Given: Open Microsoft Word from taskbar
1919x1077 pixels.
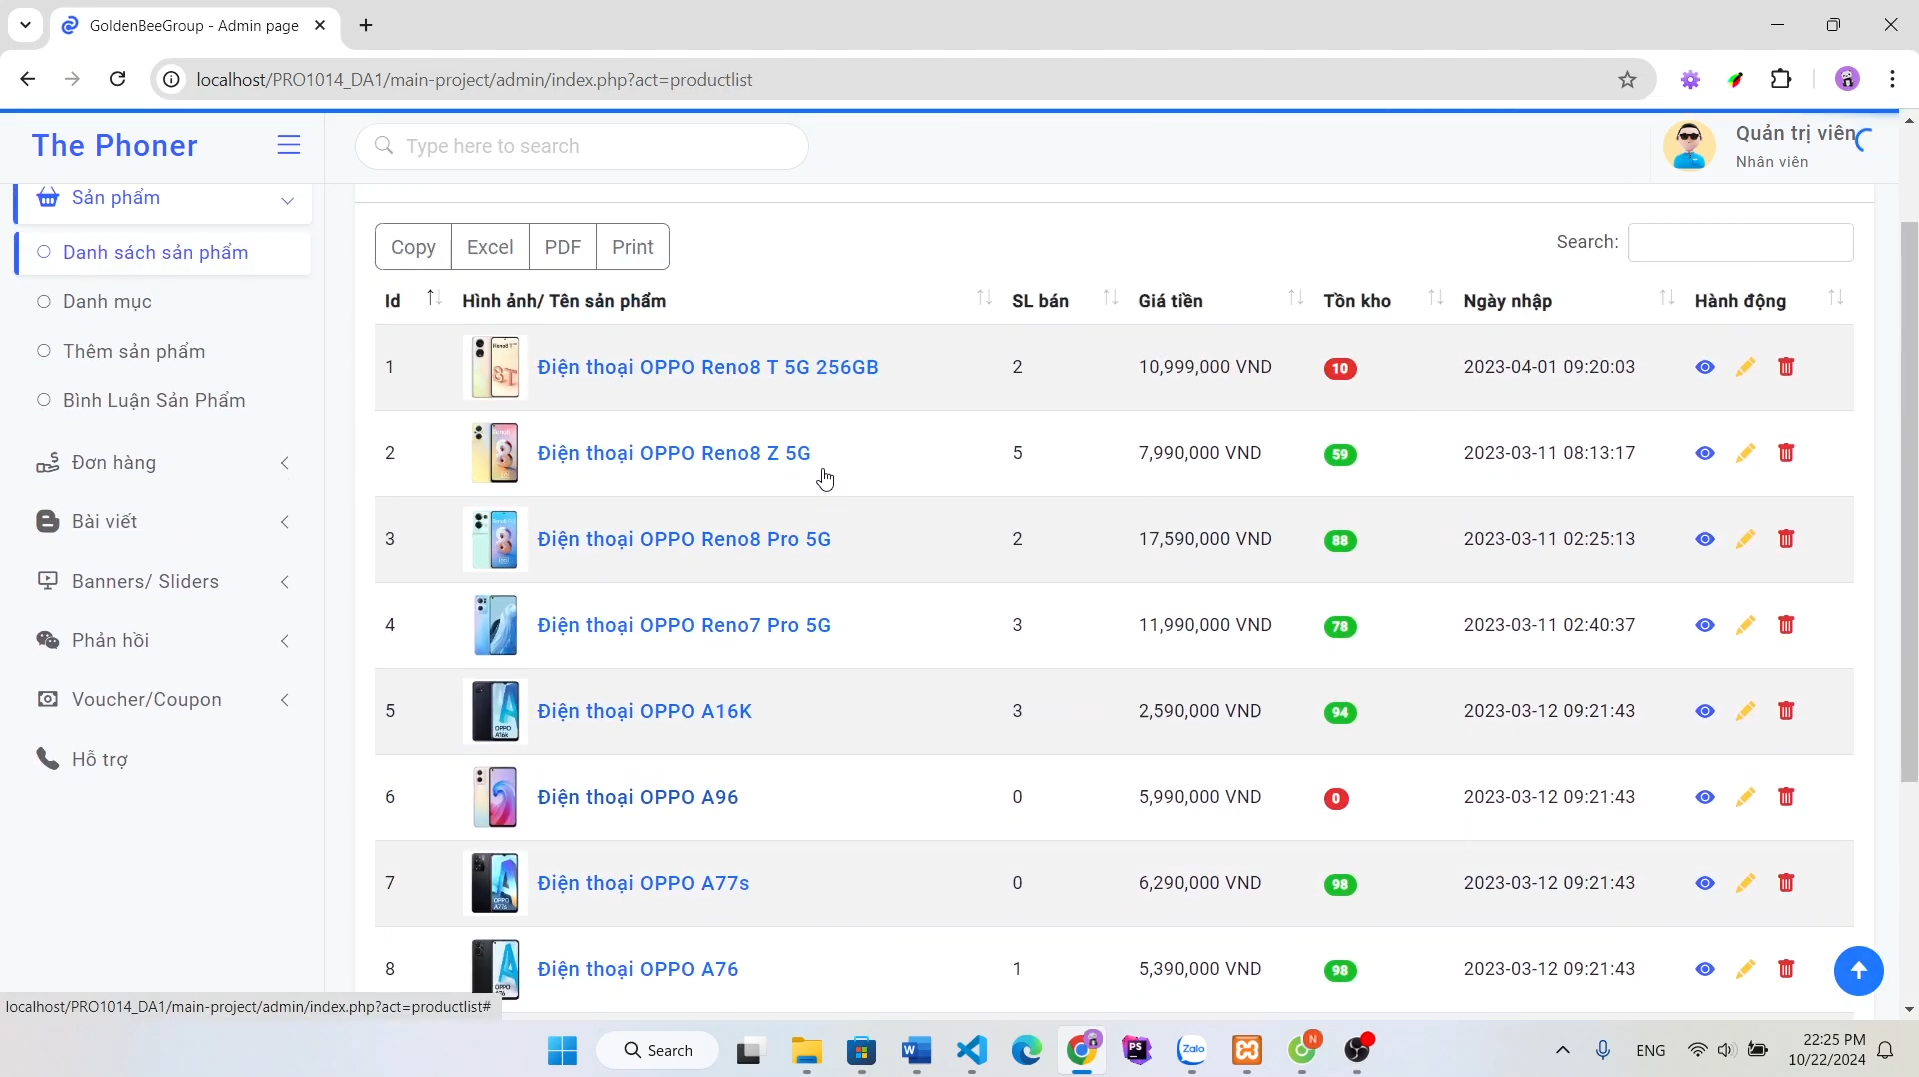Looking at the screenshot, I should (x=916, y=1050).
